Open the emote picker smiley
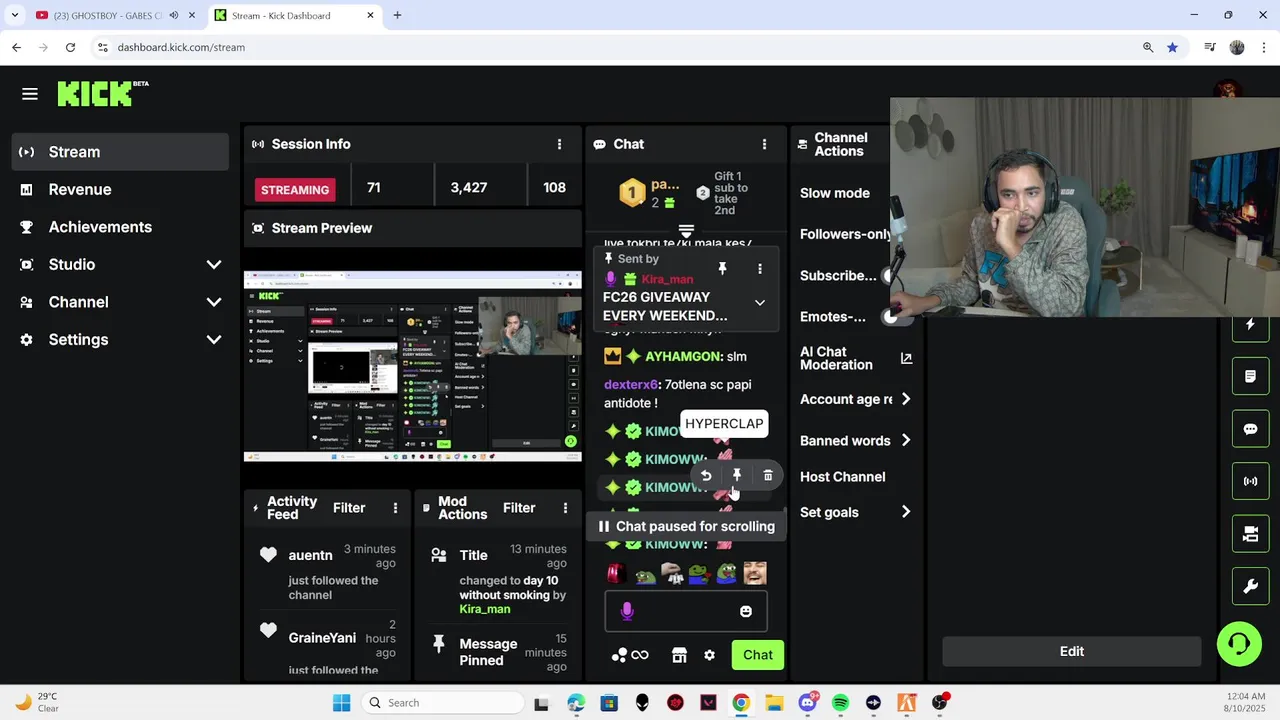Screen dimensions: 1280x720 (746, 611)
